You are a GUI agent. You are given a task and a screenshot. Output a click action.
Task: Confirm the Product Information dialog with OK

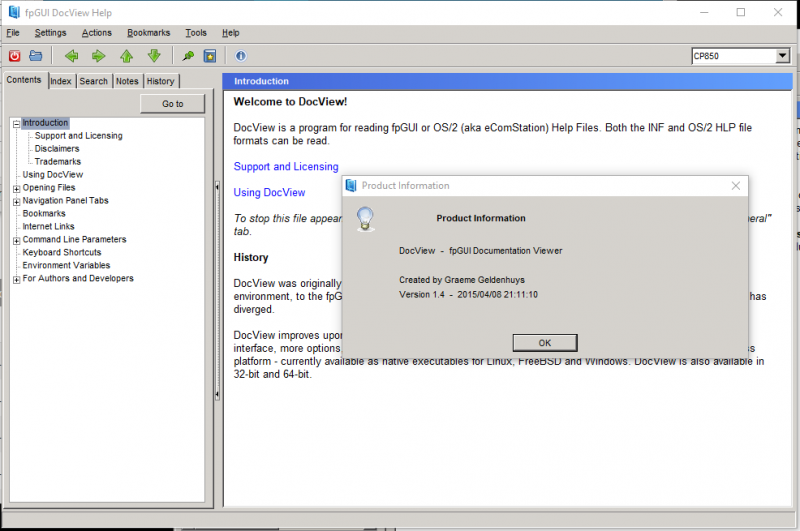tap(545, 343)
